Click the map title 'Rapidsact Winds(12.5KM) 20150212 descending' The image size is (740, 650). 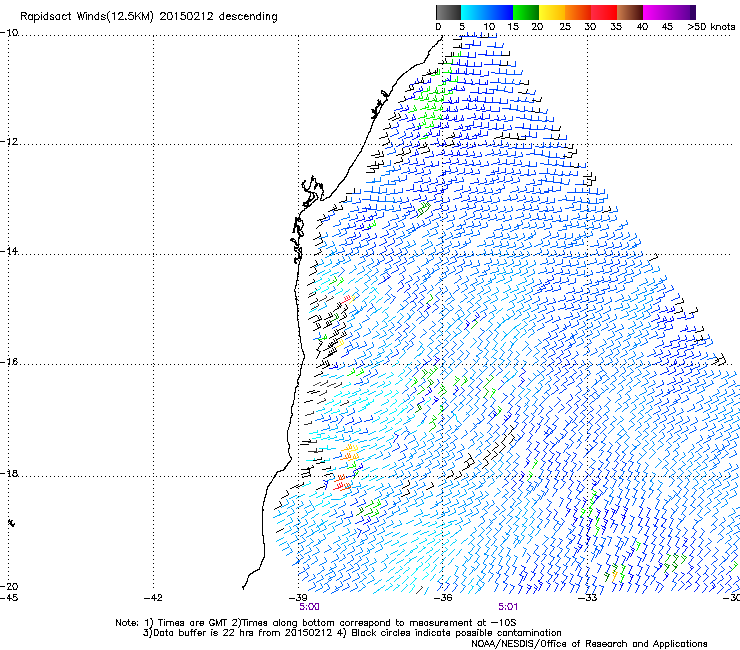[149, 17]
